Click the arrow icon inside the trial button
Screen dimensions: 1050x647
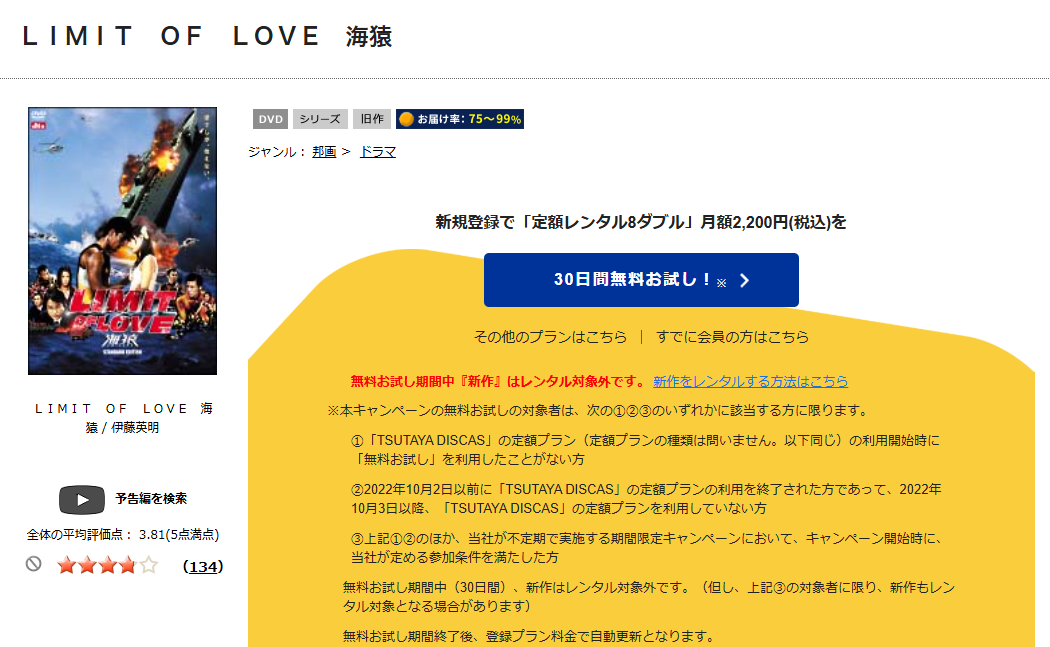(x=743, y=281)
